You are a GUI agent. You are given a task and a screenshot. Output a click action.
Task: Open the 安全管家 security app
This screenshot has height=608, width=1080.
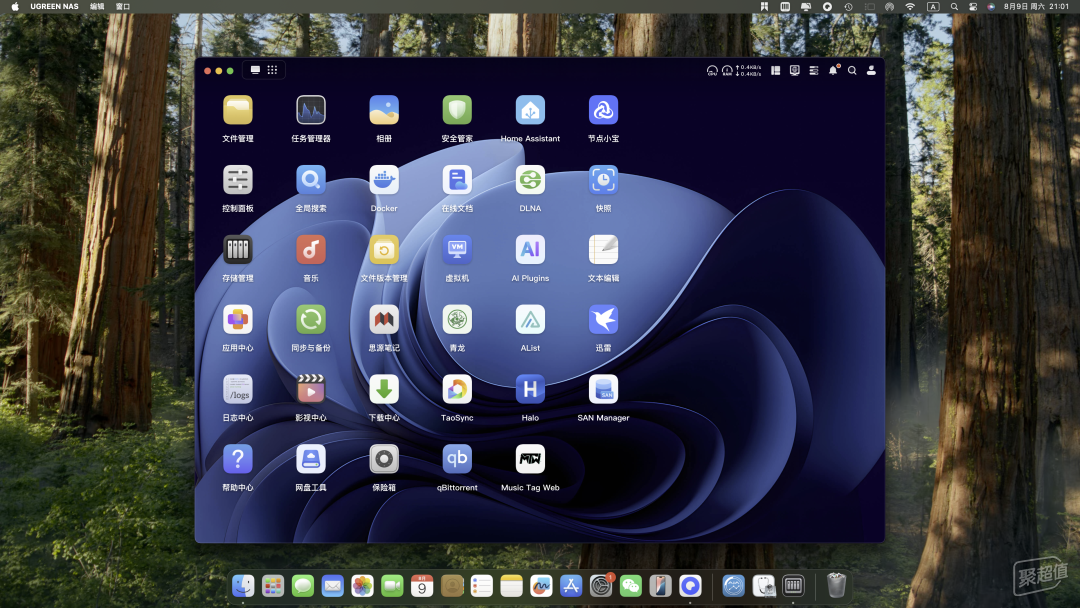(x=457, y=110)
